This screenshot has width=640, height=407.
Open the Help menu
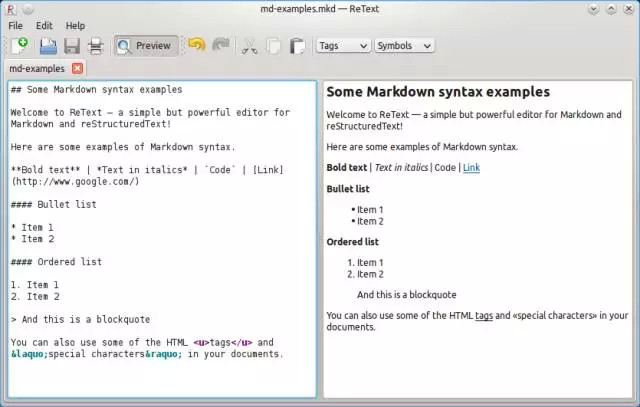coord(76,26)
